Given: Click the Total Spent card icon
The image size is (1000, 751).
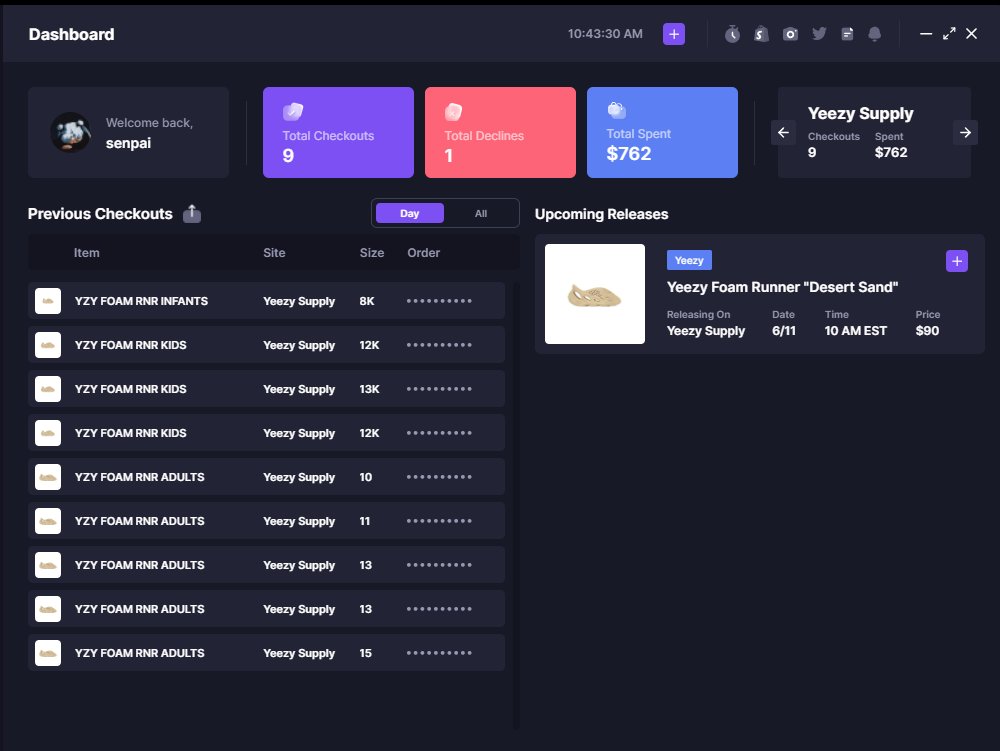Looking at the screenshot, I should point(616,110).
